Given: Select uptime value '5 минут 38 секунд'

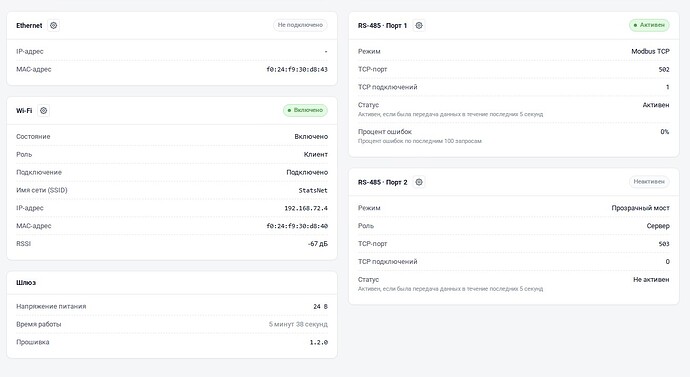Looking at the screenshot, I should (x=298, y=324).
